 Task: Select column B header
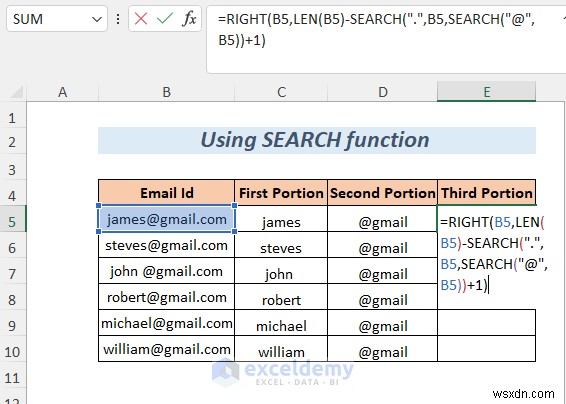click(x=166, y=92)
